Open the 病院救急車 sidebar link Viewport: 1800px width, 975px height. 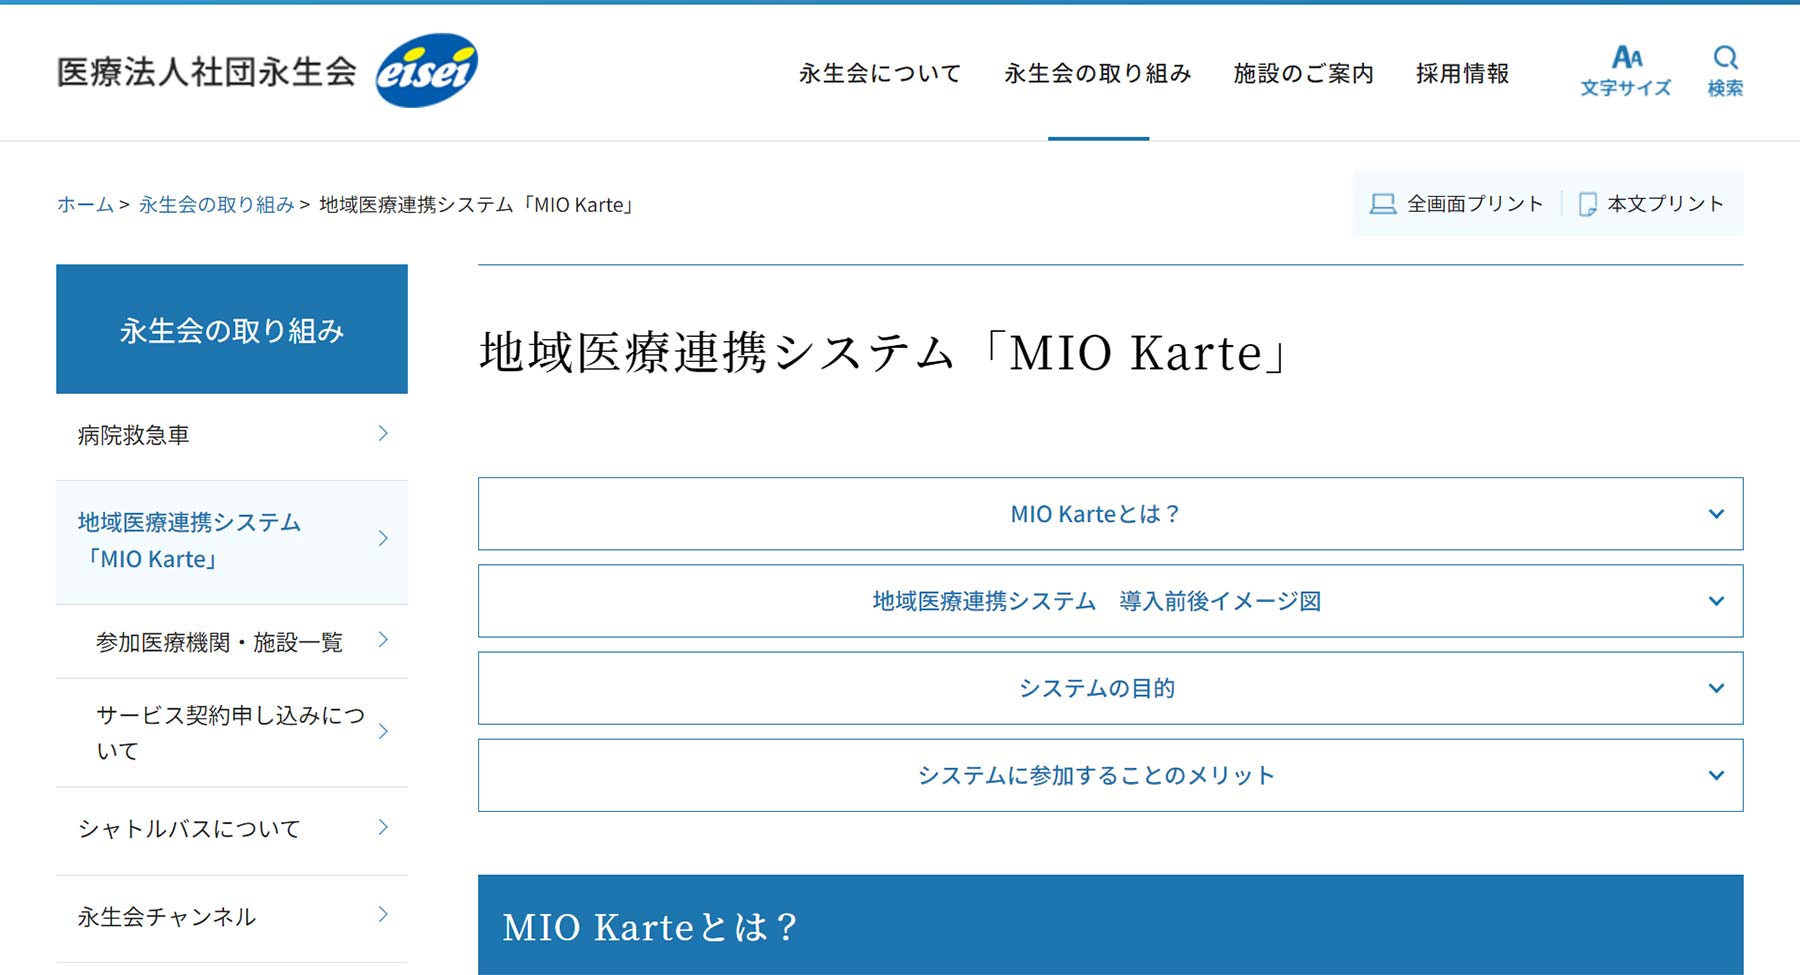pos(232,436)
